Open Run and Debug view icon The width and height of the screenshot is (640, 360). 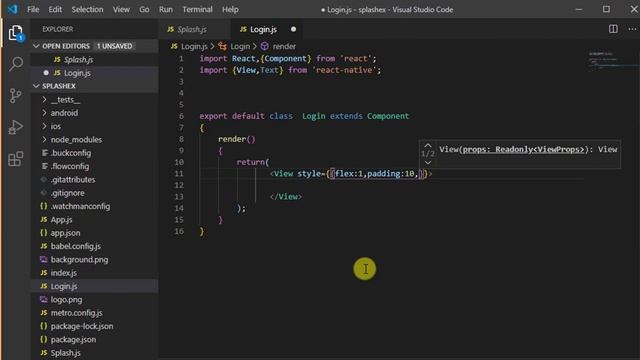pos(16,127)
